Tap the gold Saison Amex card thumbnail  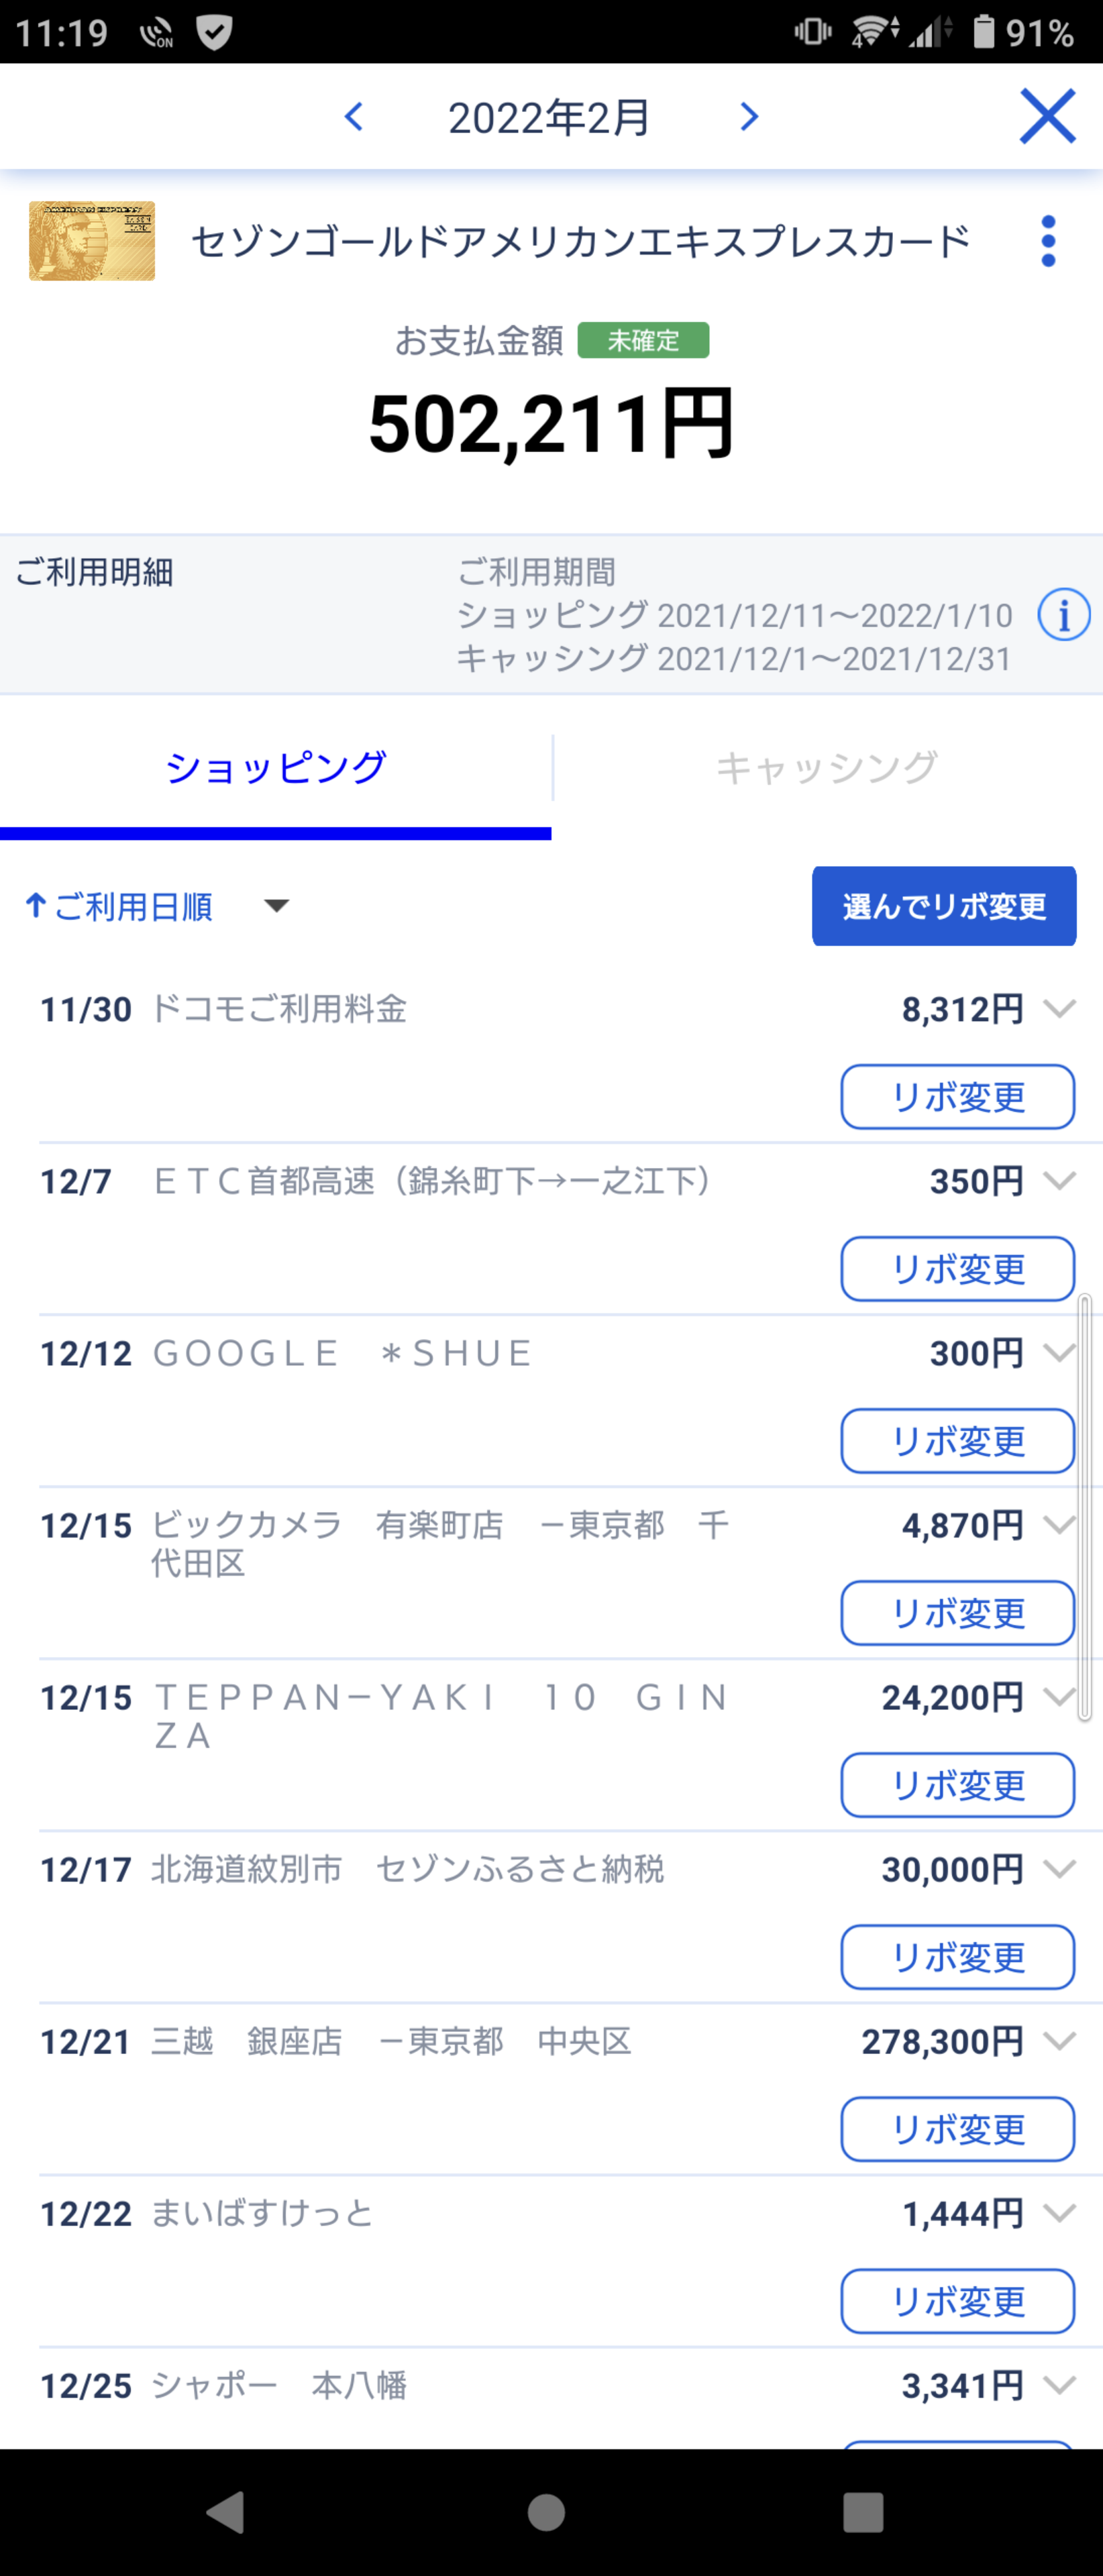[x=92, y=241]
